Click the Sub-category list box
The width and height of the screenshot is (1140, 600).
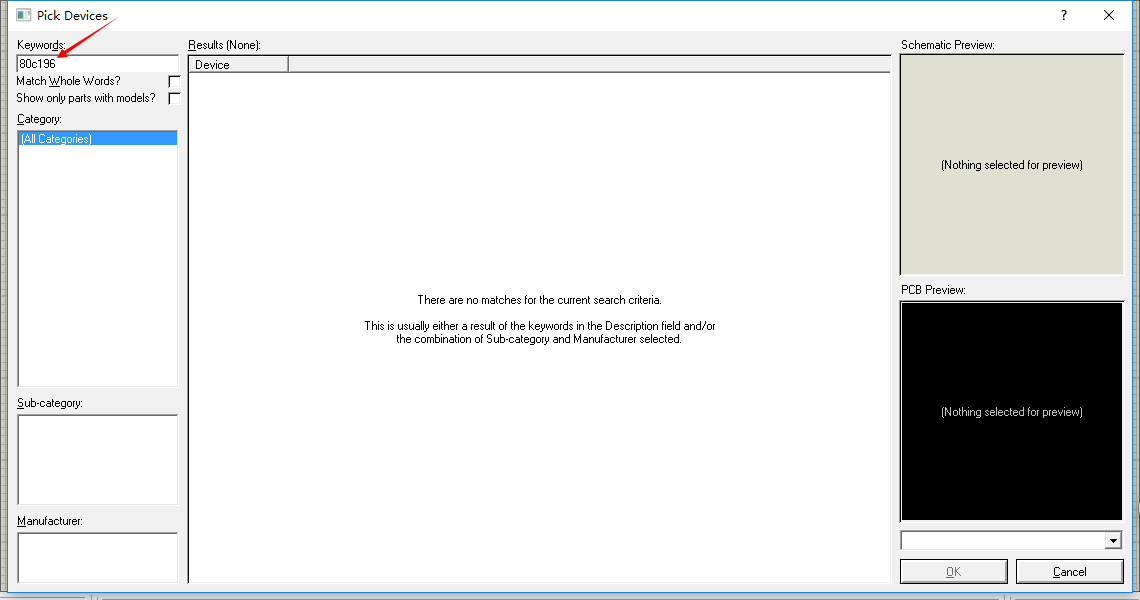tap(97, 460)
